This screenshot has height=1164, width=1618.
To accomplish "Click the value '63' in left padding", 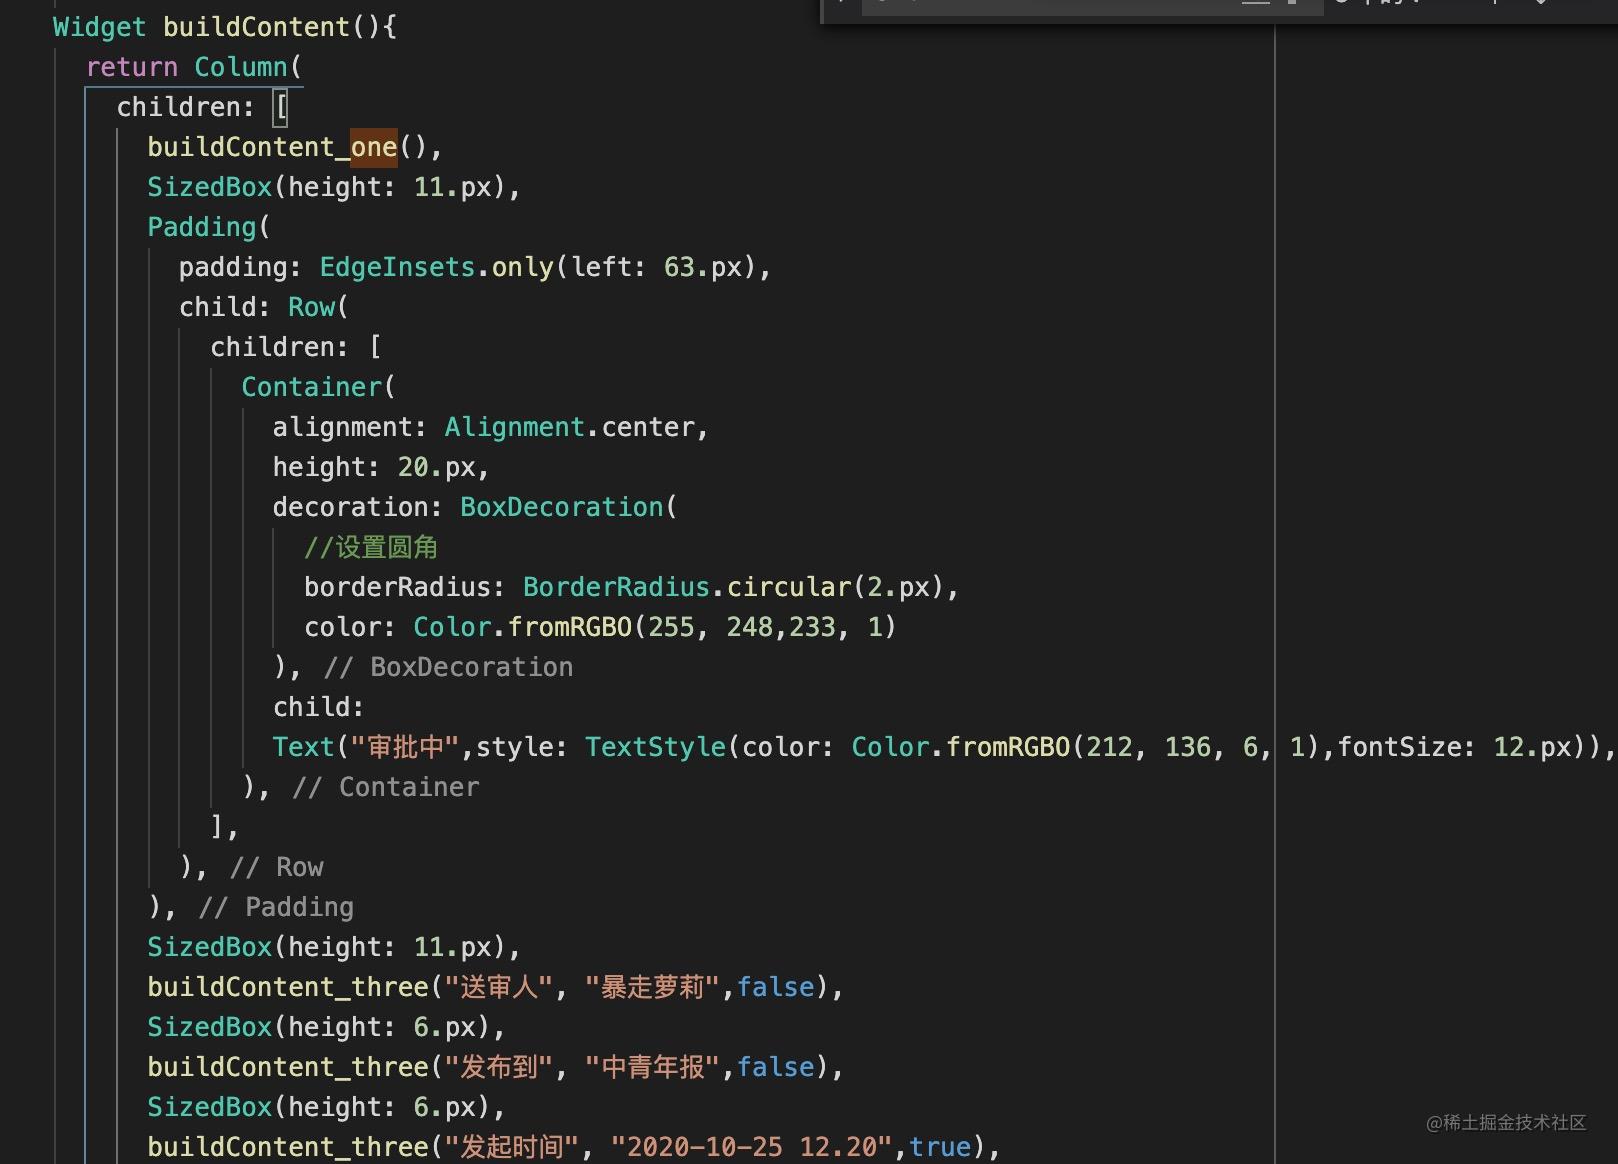I will [679, 267].
